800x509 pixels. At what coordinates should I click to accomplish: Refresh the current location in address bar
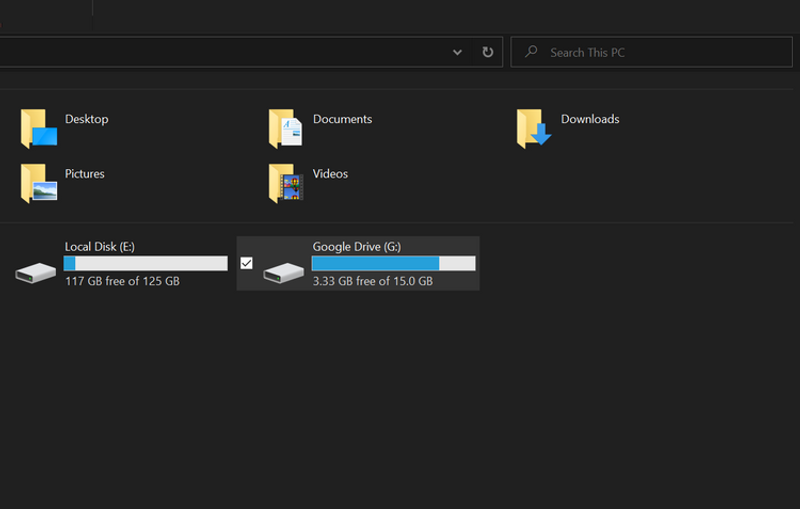(x=487, y=52)
